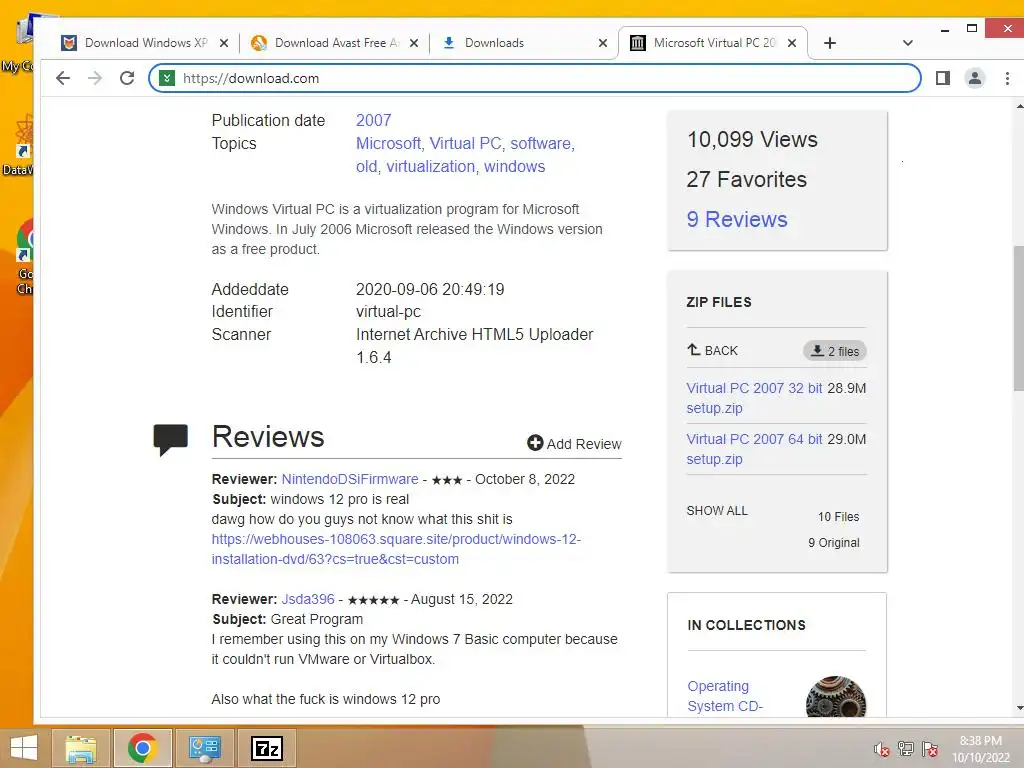Viewport: 1024px width, 768px height.
Task: Open the Action Center flag icon
Action: 930,749
